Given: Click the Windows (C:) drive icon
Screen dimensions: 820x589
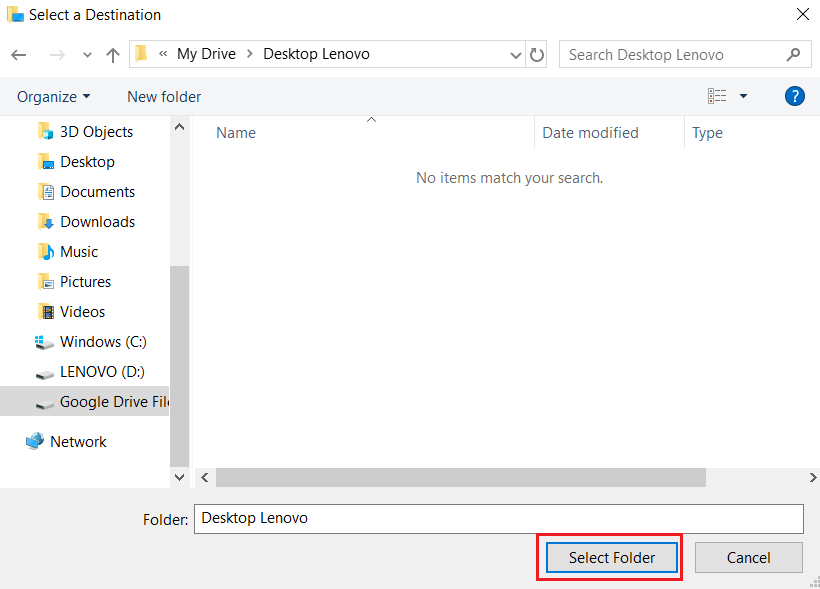Looking at the screenshot, I should pyautogui.click(x=44, y=342).
